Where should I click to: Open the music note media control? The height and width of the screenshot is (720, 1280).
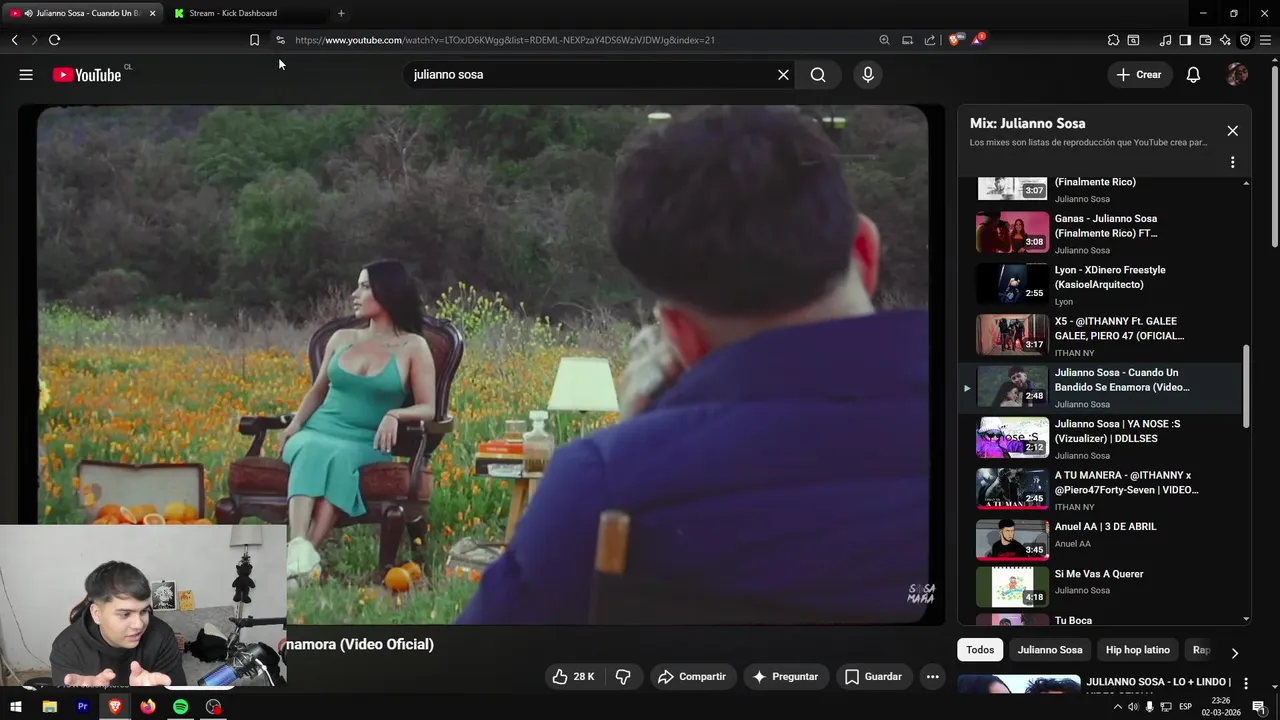pos(1165,40)
